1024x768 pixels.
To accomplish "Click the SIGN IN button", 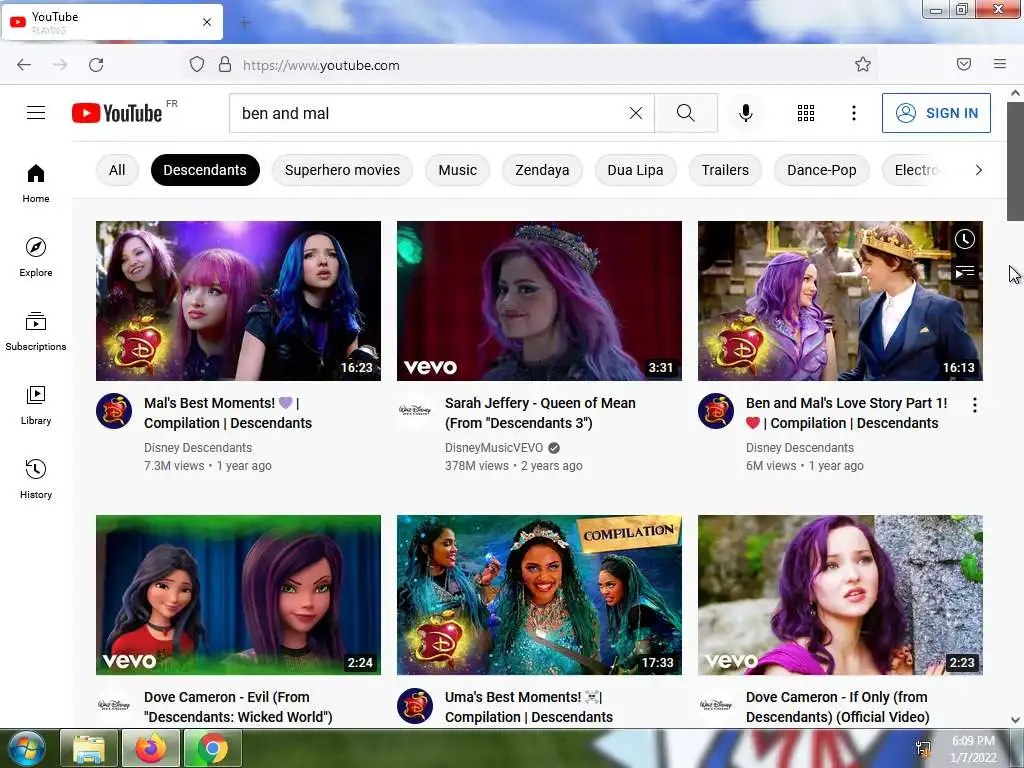I will [x=936, y=113].
